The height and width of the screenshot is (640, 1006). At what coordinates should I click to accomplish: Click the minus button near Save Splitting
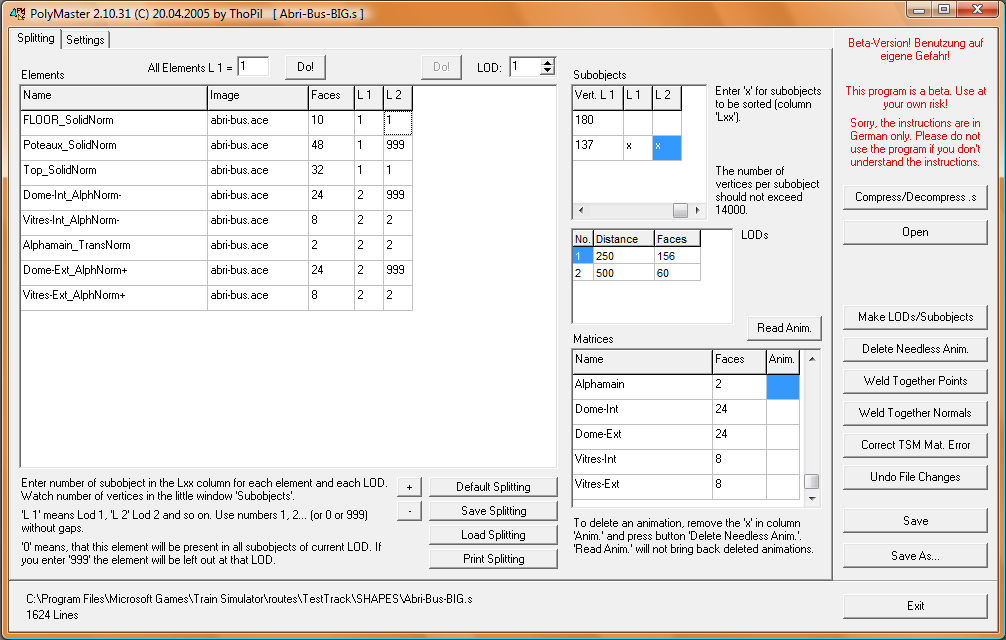(409, 511)
